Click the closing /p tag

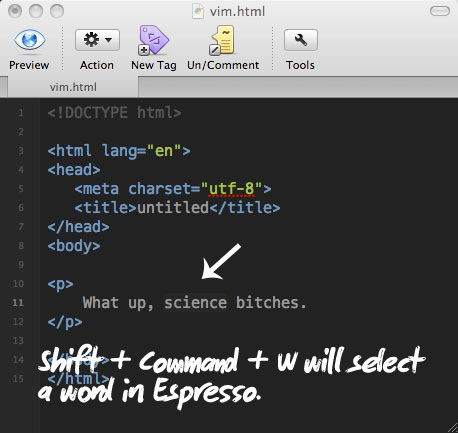[x=65, y=322]
